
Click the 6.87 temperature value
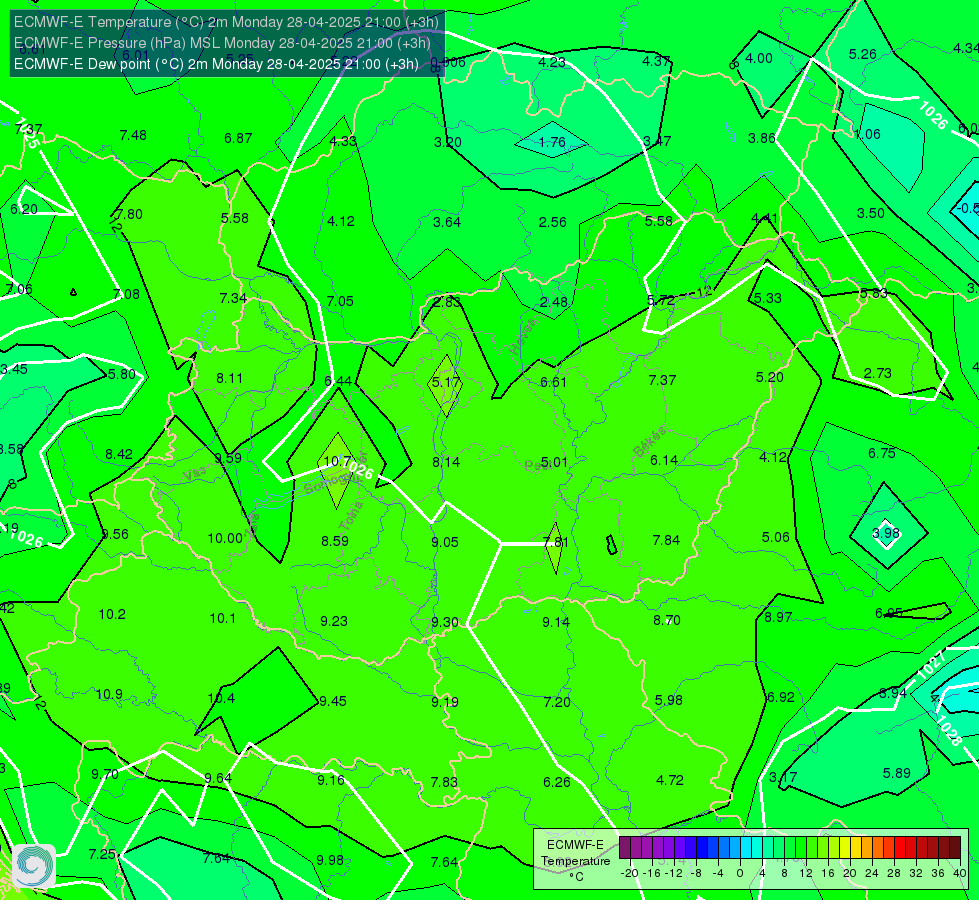pos(238,138)
